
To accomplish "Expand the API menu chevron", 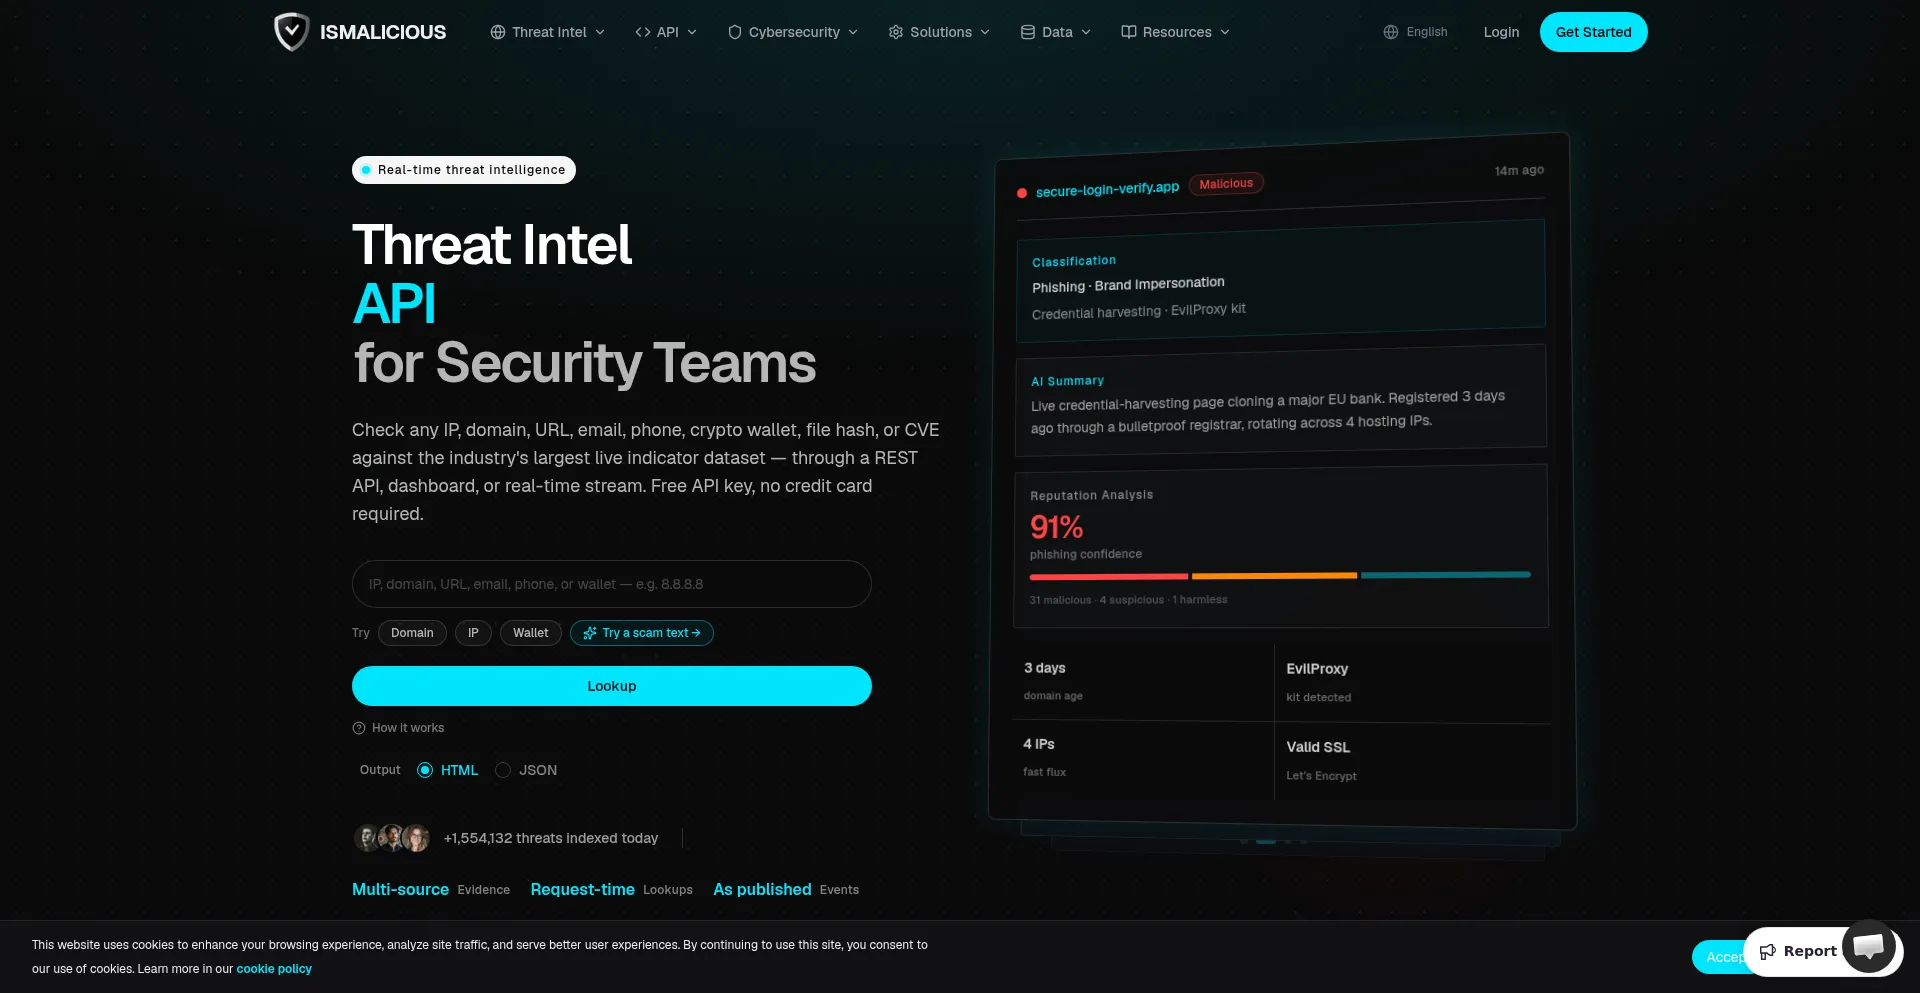I will [692, 32].
